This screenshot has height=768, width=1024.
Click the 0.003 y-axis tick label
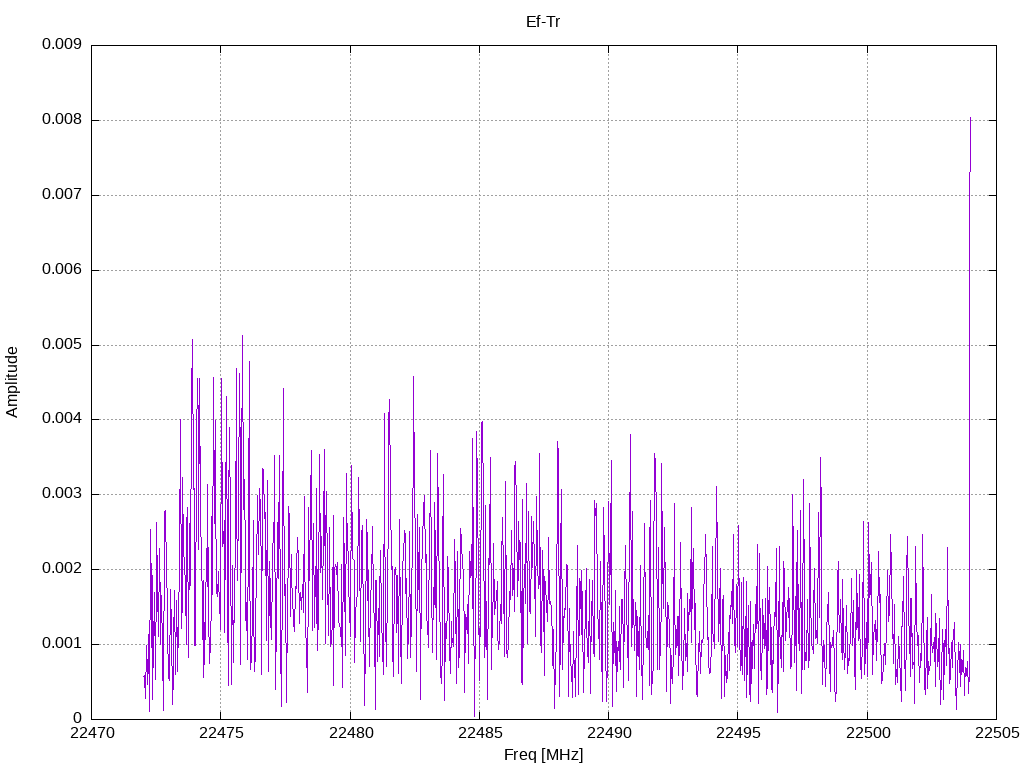(61, 494)
